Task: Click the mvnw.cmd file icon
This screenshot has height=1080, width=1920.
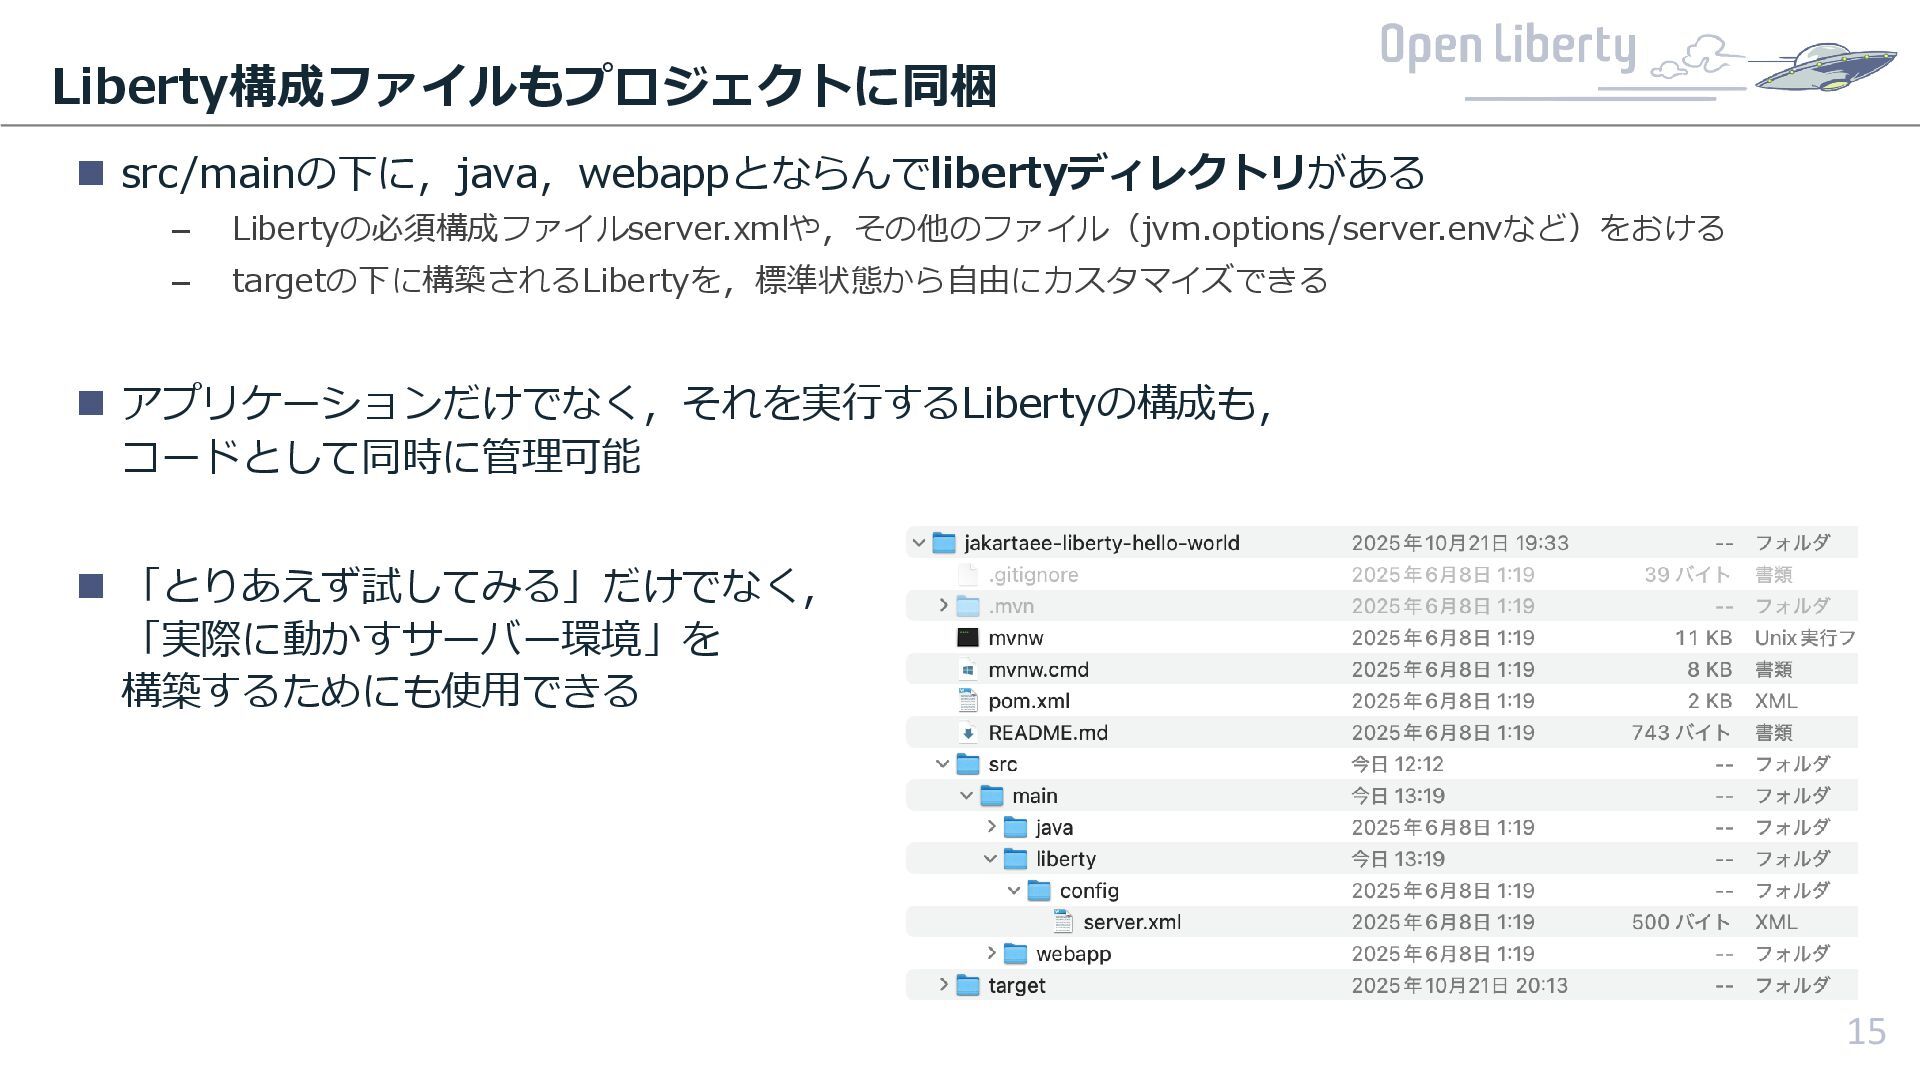Action: (967, 670)
